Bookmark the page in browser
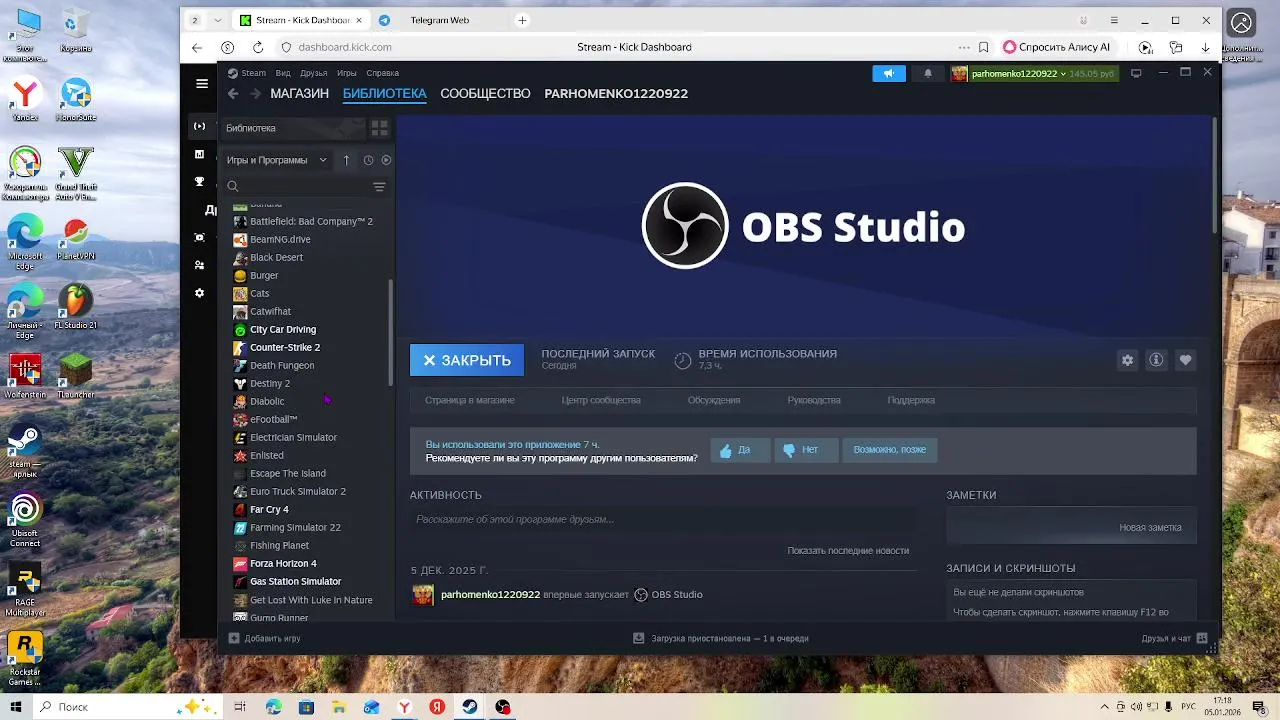Image resolution: width=1280 pixels, height=720 pixels. pyautogui.click(x=984, y=47)
